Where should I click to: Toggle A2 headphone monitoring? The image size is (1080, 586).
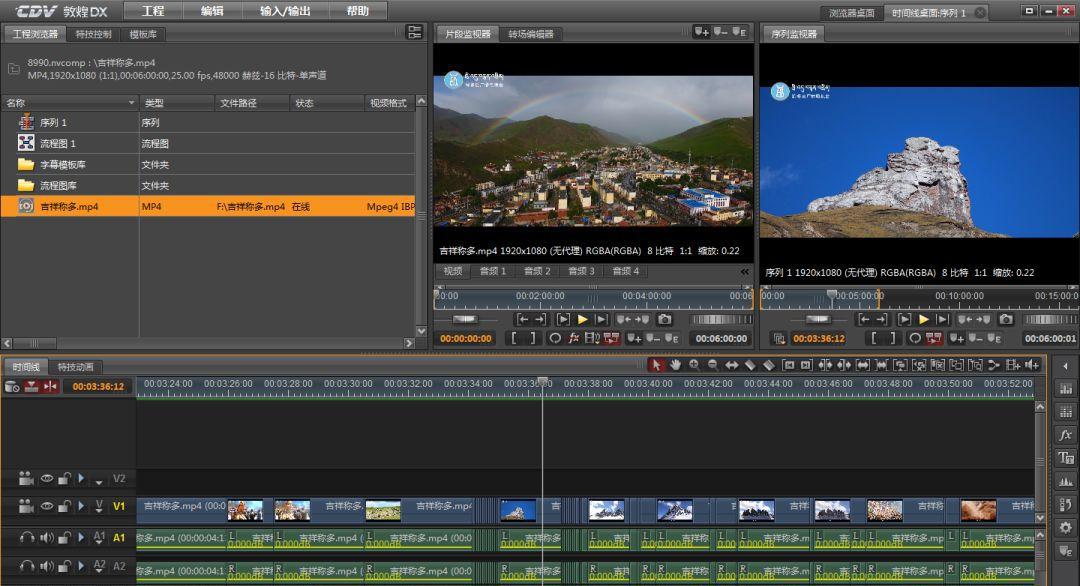(26, 566)
